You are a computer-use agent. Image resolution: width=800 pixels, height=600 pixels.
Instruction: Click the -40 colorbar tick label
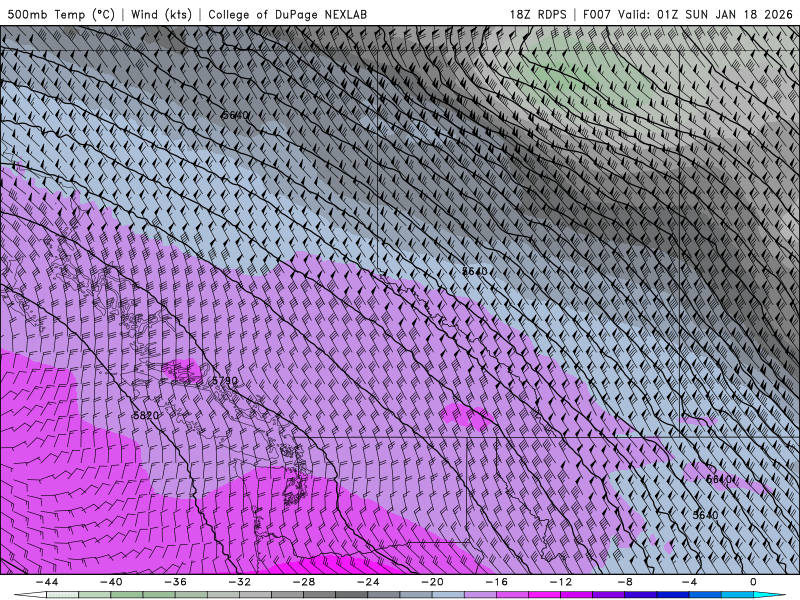click(111, 582)
